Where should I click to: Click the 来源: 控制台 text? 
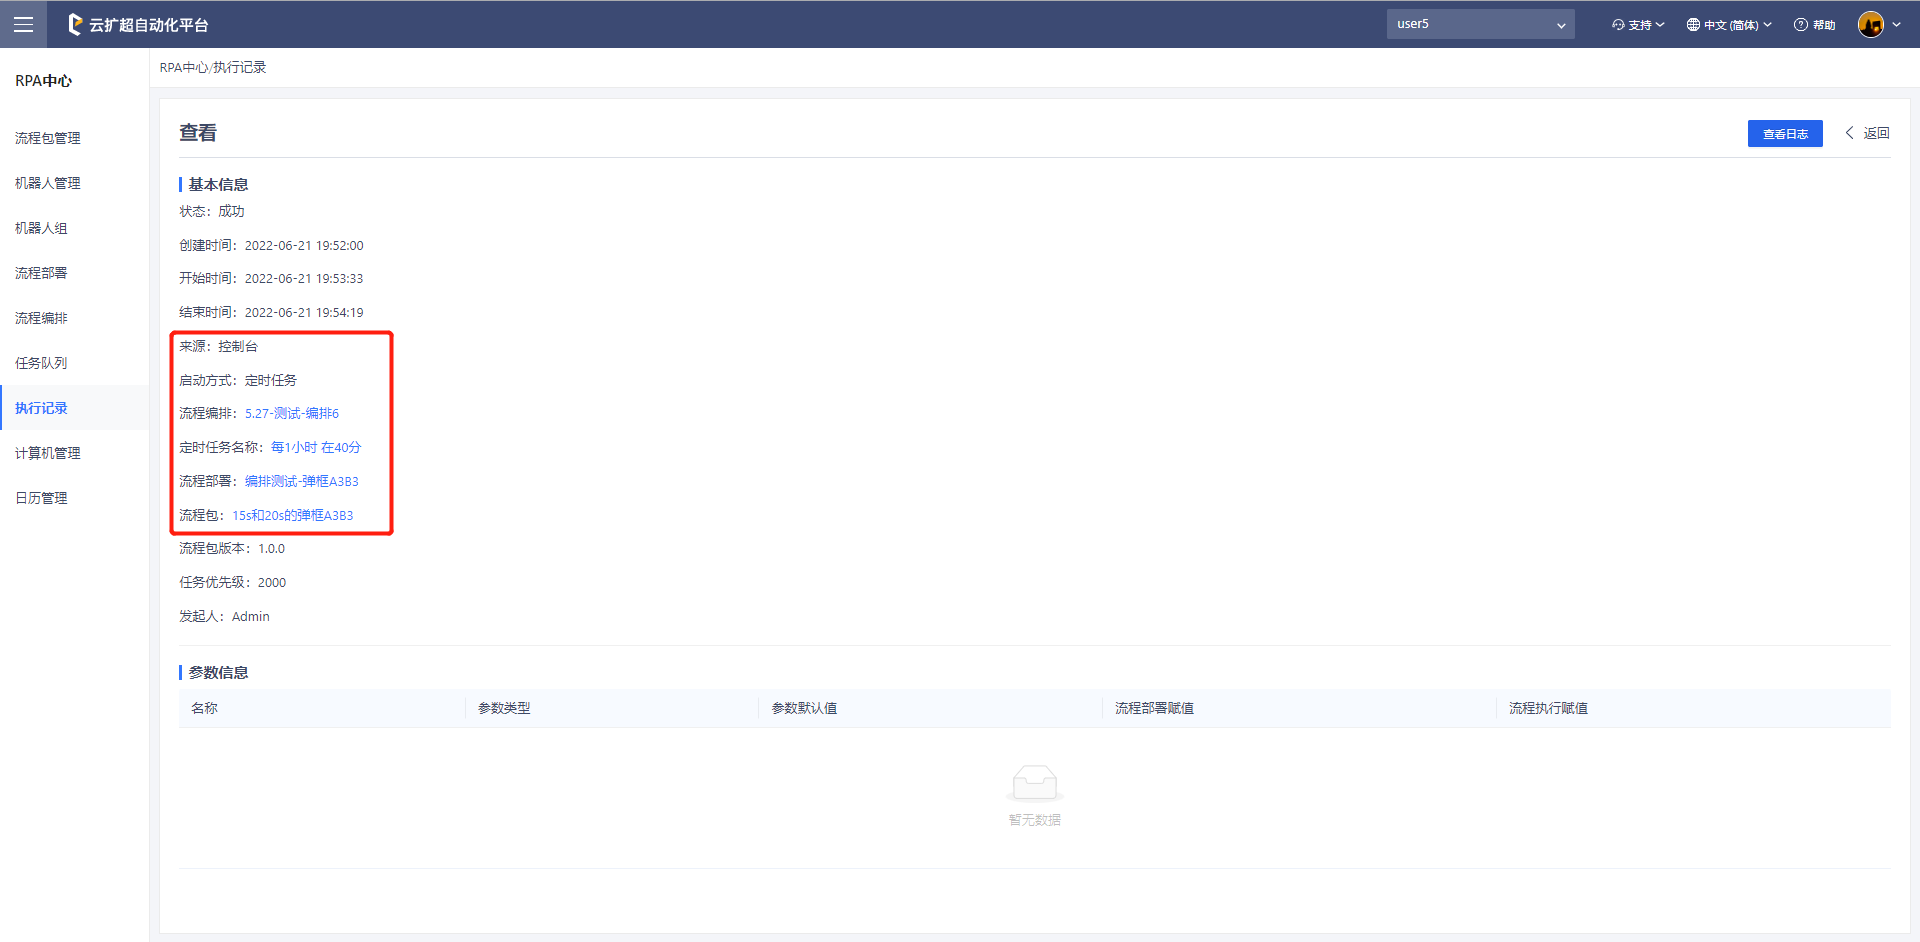[x=218, y=346]
